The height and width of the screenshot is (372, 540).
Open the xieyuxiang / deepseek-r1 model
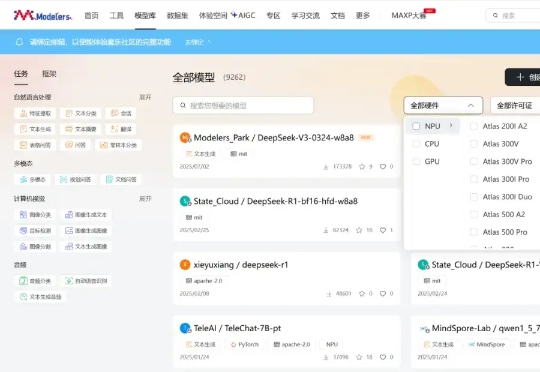[x=241, y=265]
